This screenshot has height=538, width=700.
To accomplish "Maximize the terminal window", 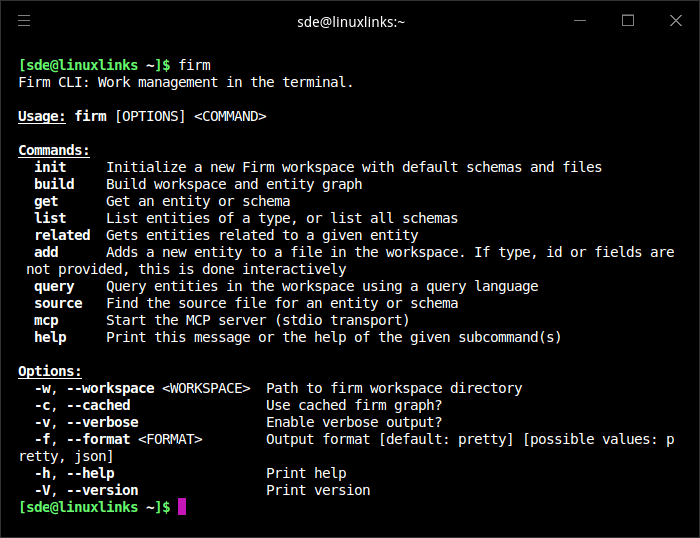I will [x=628, y=20].
